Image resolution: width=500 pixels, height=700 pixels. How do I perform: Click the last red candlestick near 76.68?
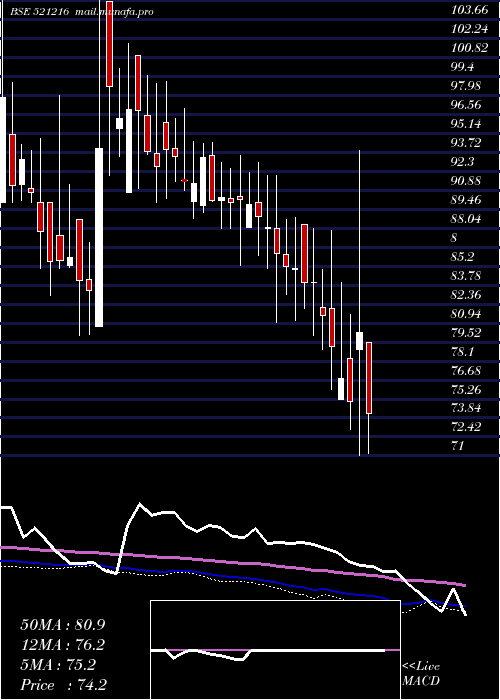pos(369,378)
